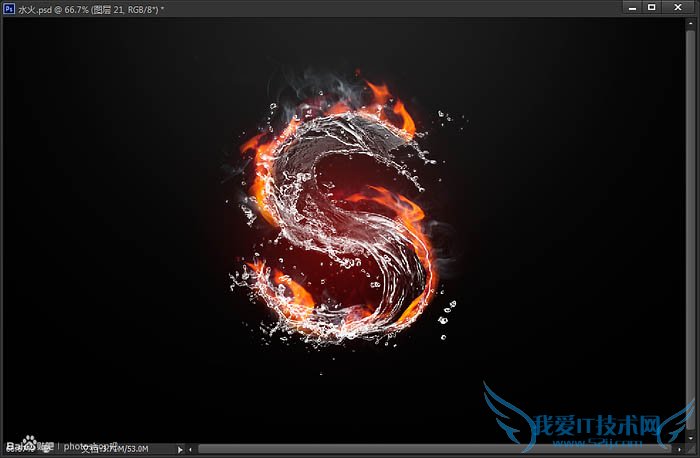Click the vertical scrollbar up arrow
Screen dimensions: 700x458
(690, 22)
